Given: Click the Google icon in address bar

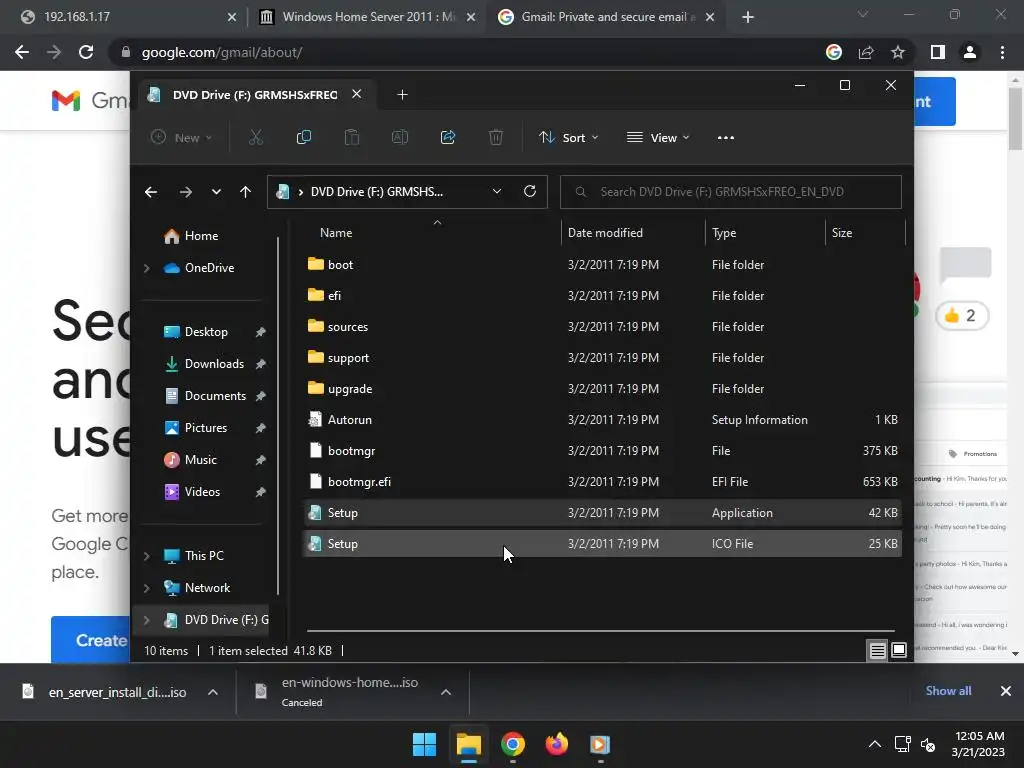Looking at the screenshot, I should [x=834, y=52].
